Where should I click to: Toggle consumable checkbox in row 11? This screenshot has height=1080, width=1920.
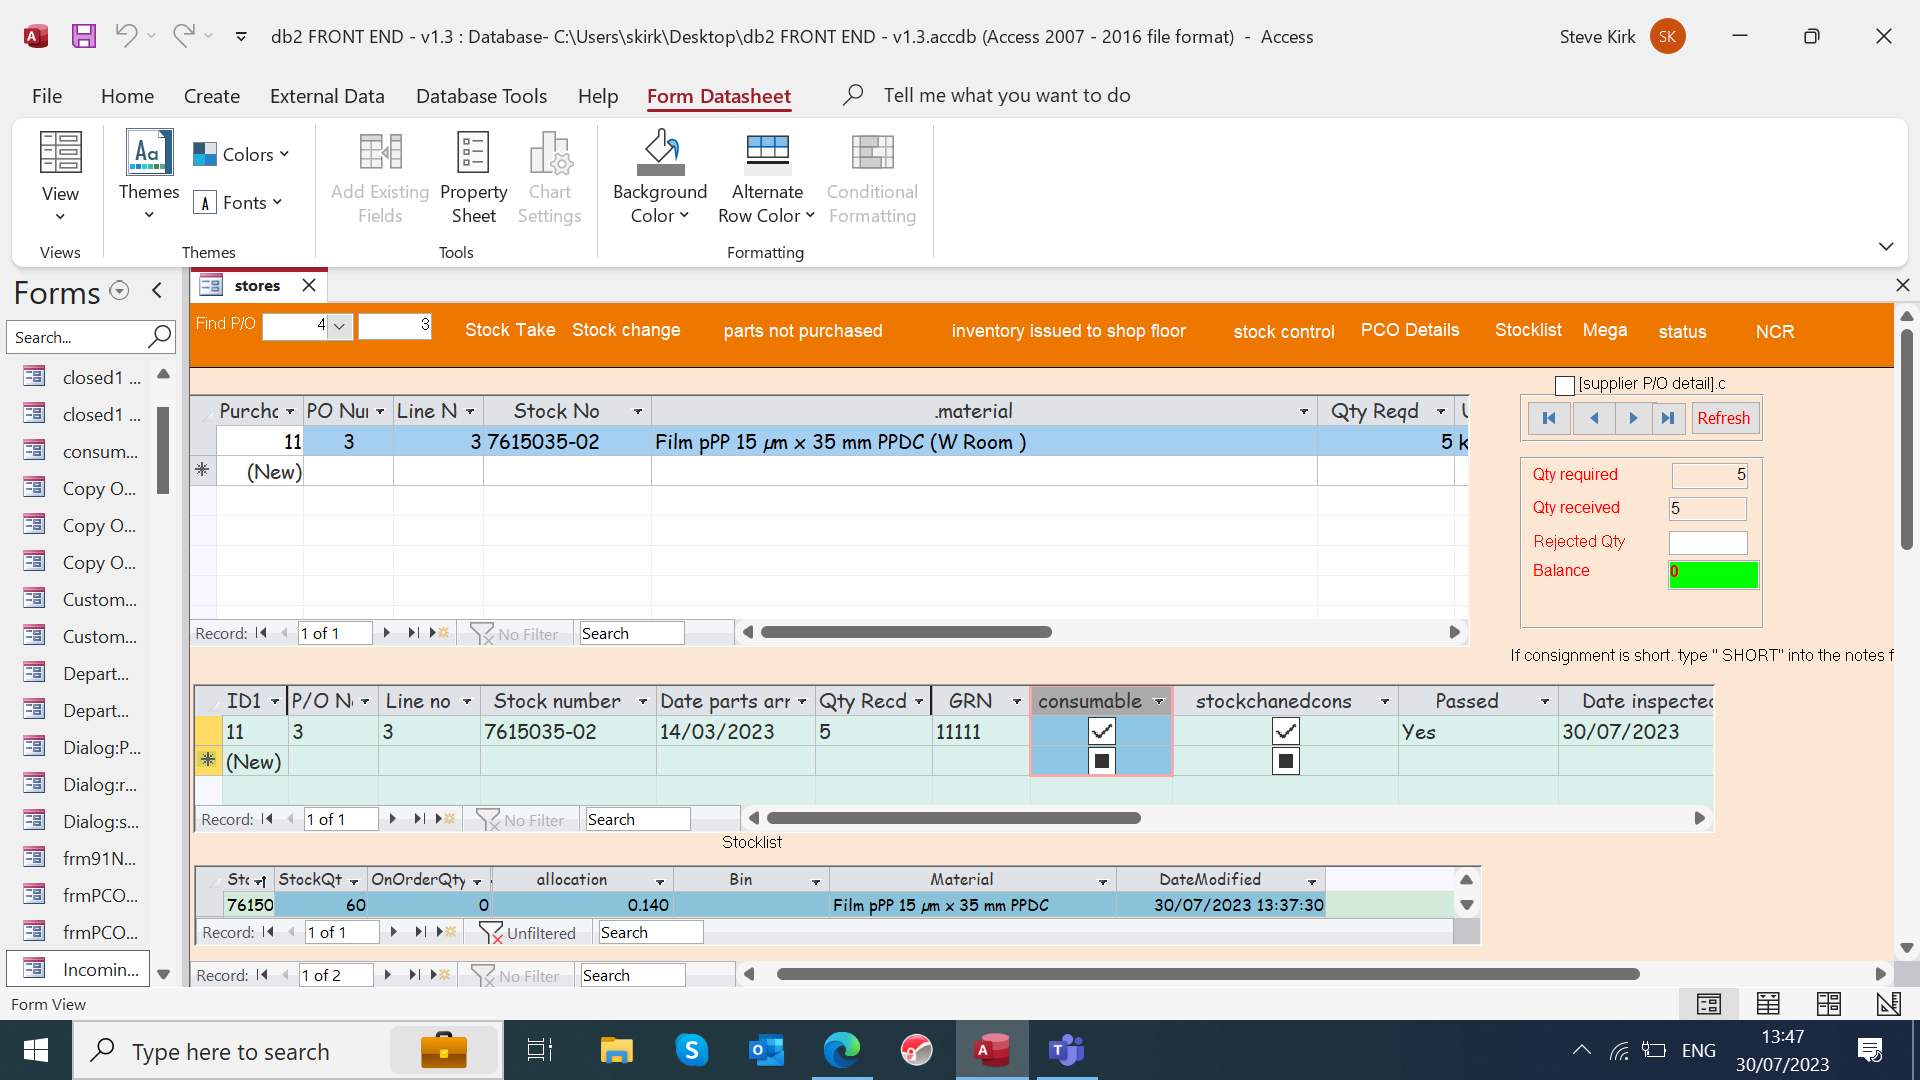coord(1101,731)
